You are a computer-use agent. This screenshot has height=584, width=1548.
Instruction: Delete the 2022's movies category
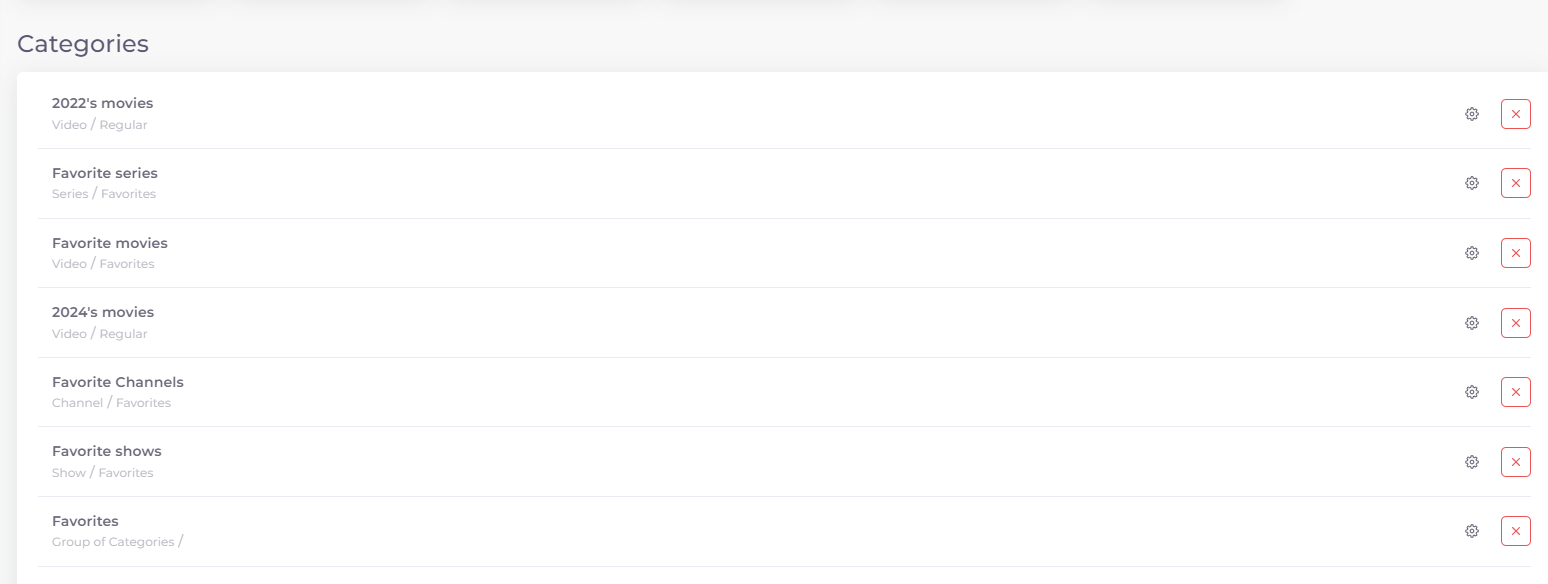pyautogui.click(x=1516, y=114)
